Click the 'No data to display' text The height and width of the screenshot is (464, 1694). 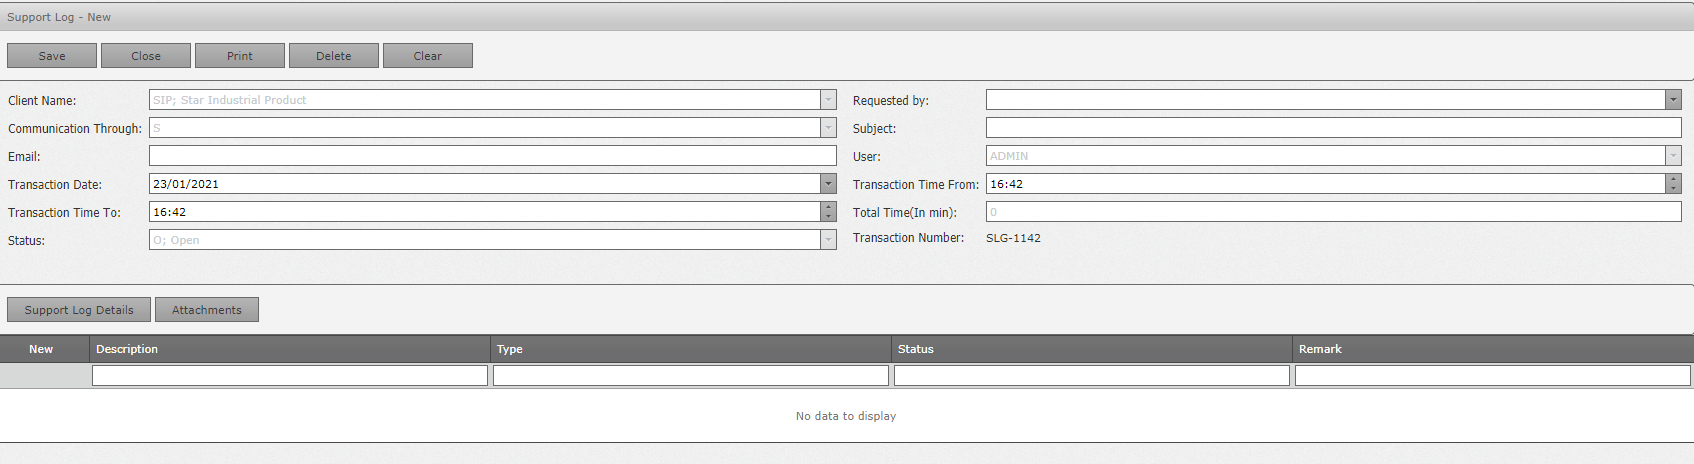pos(846,416)
